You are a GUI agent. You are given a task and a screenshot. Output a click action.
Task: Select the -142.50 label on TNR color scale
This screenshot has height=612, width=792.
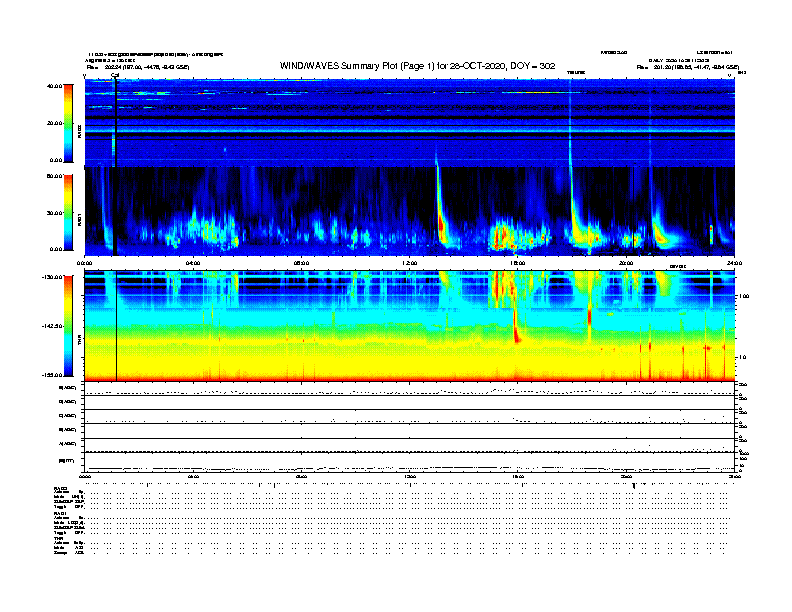(52, 326)
